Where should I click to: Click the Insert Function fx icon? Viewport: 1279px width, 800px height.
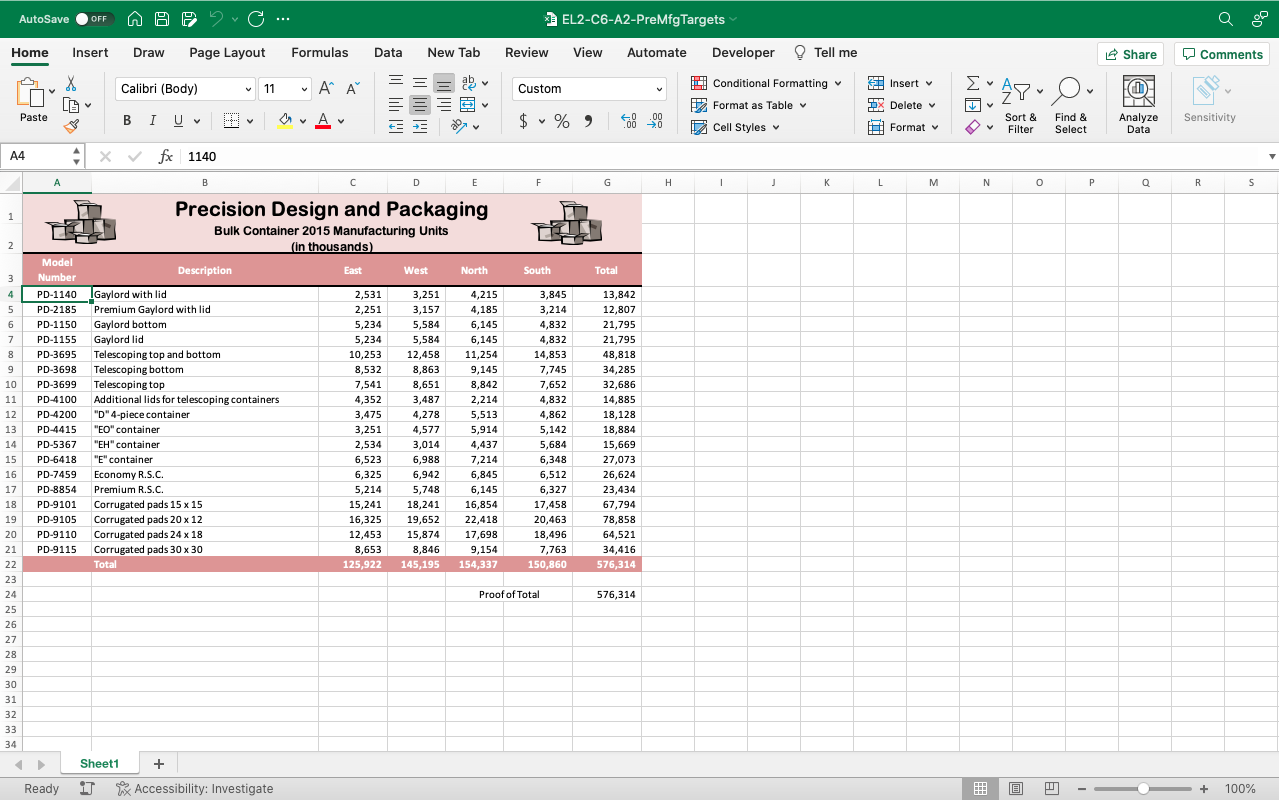(166, 156)
